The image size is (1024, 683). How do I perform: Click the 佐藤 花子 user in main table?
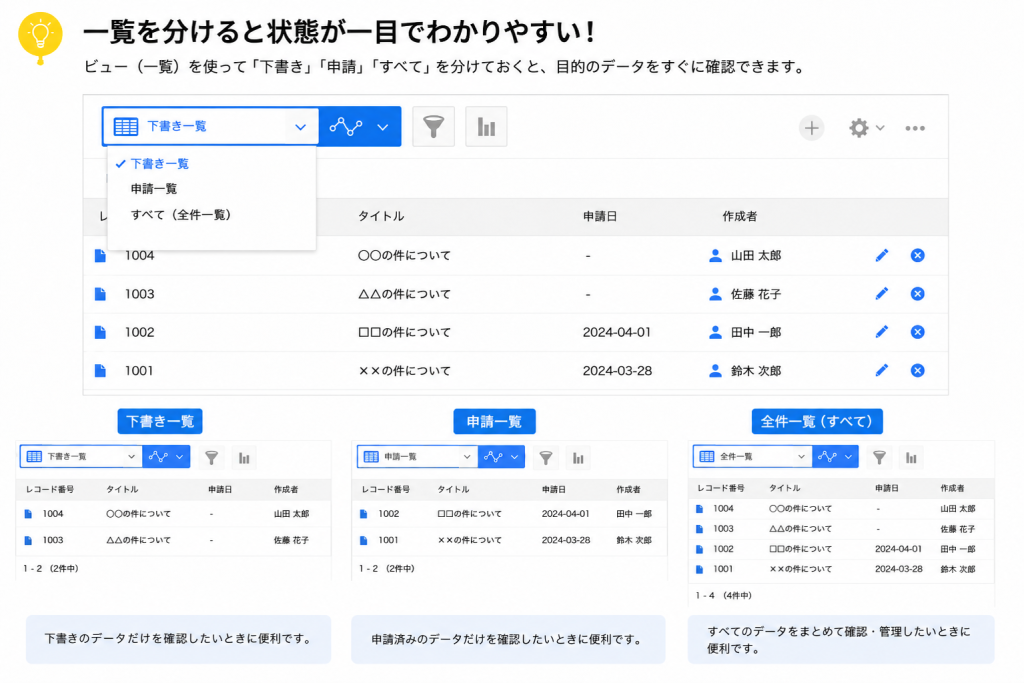[745, 294]
